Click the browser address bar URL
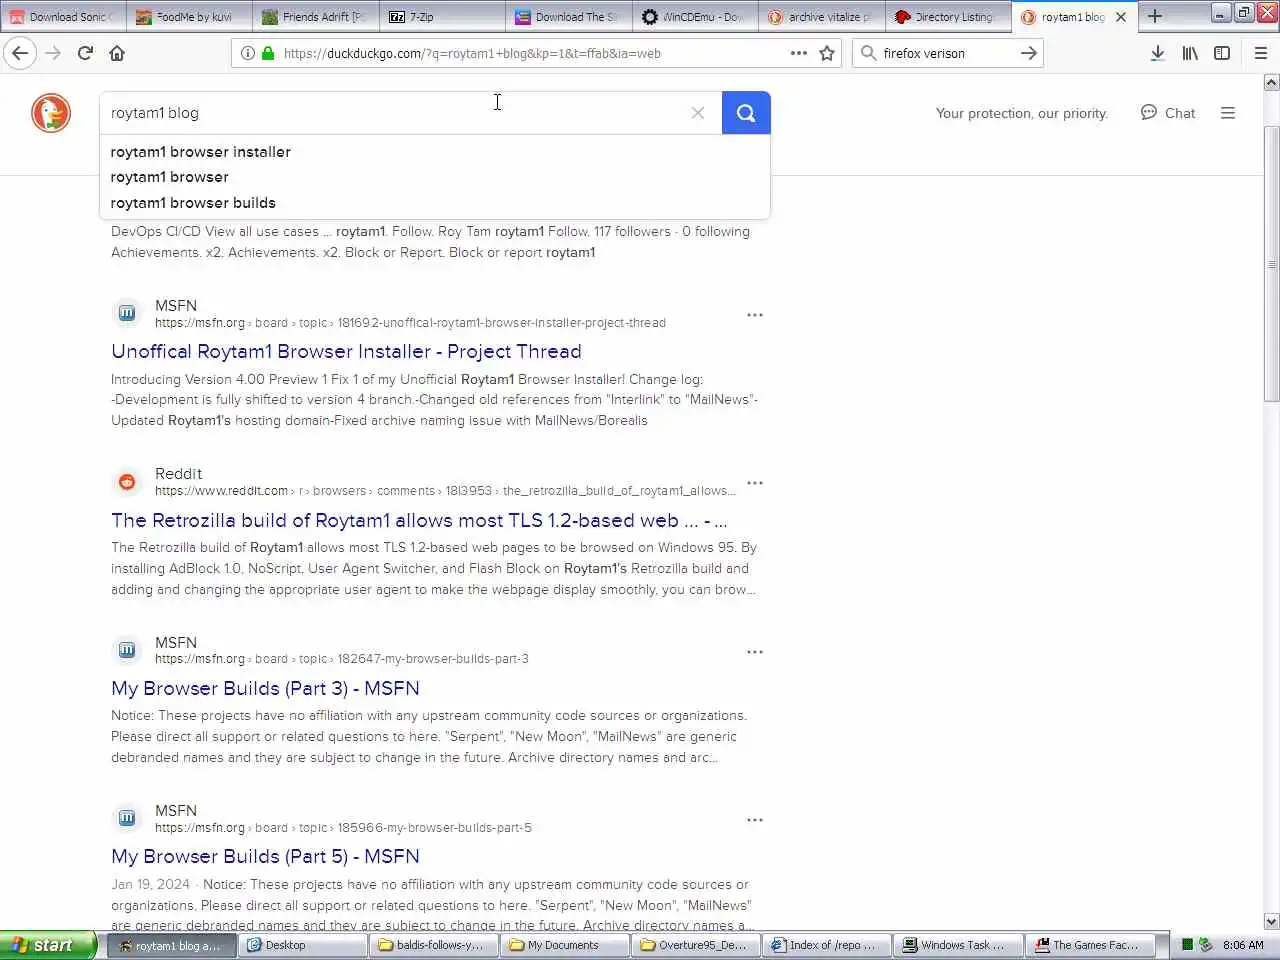This screenshot has height=960, width=1280. 472,53
